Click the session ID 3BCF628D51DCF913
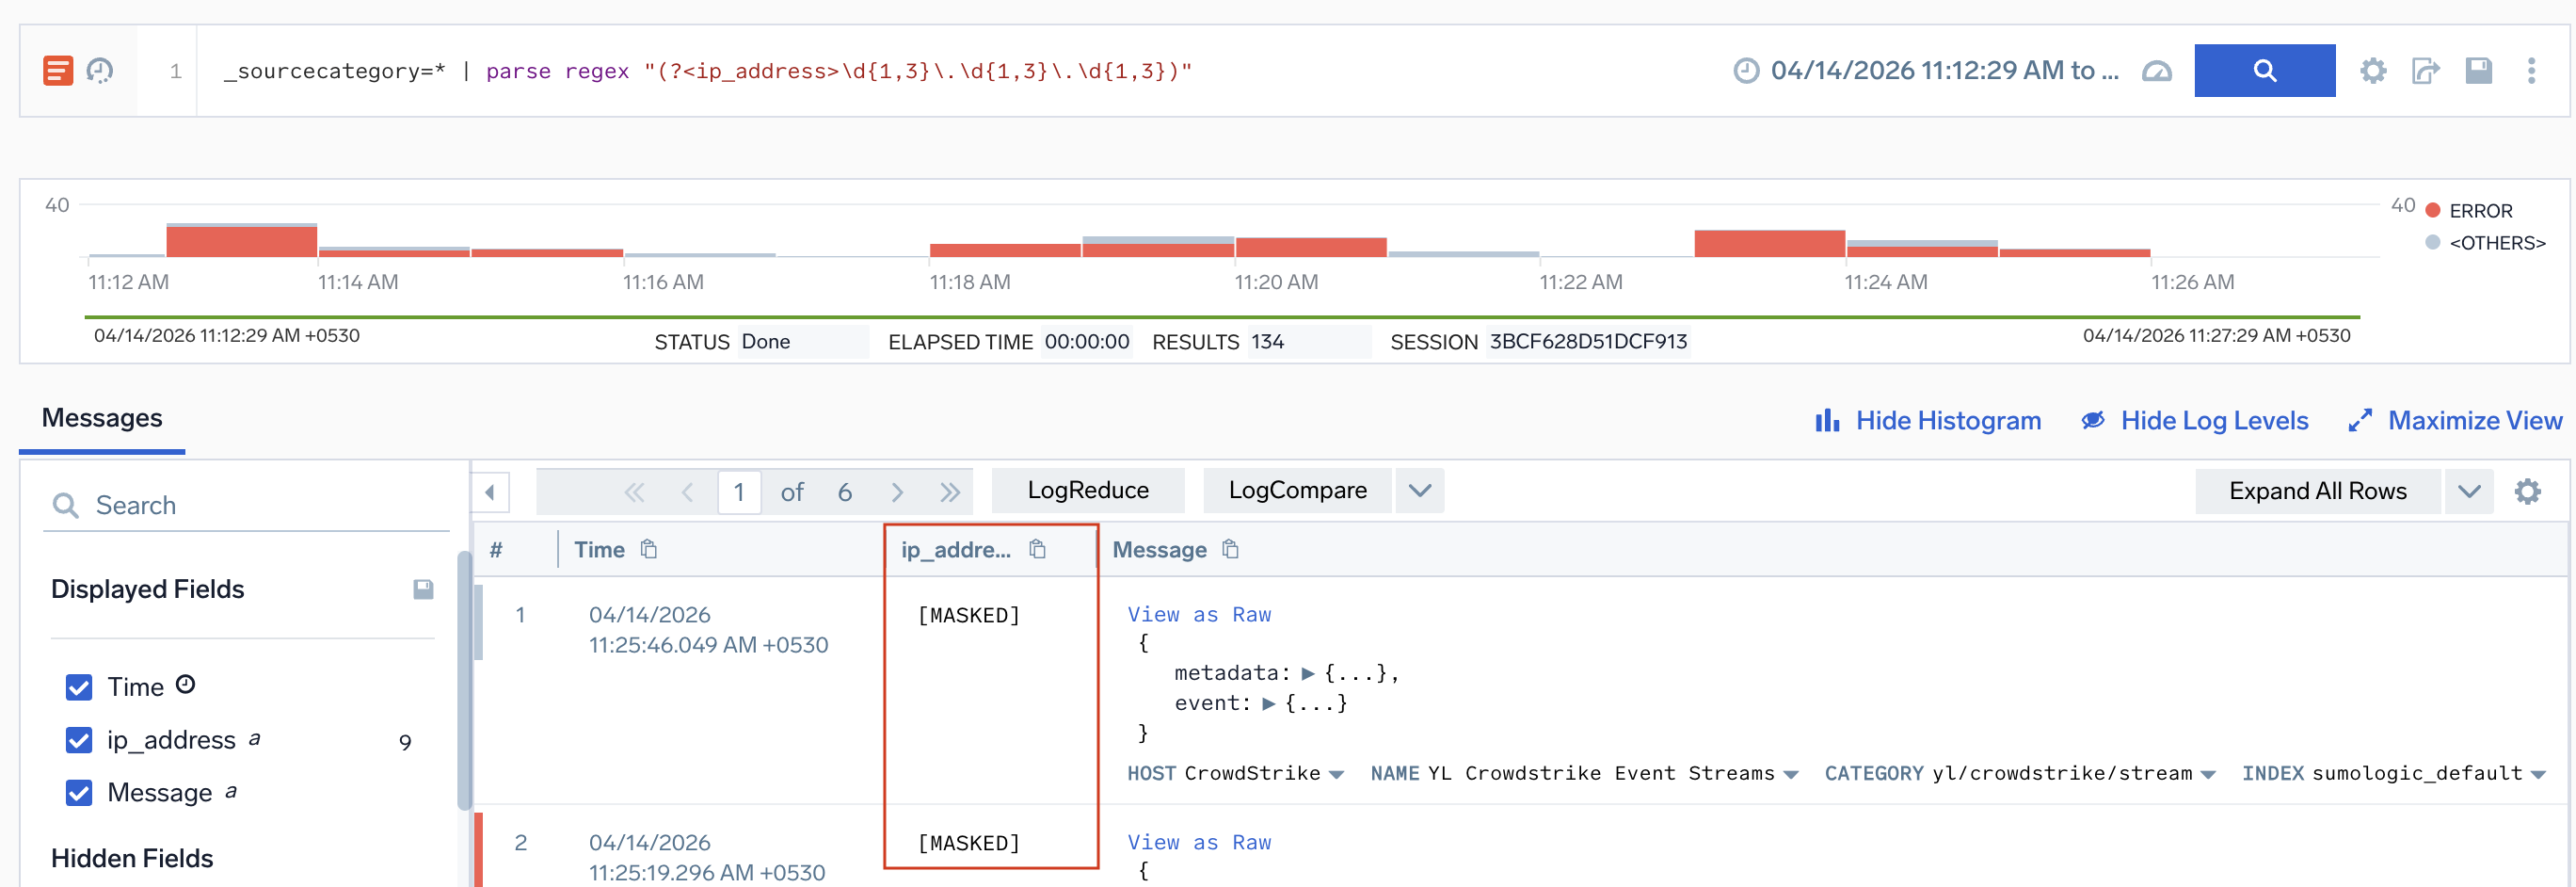Viewport: 2576px width, 887px height. click(1588, 342)
